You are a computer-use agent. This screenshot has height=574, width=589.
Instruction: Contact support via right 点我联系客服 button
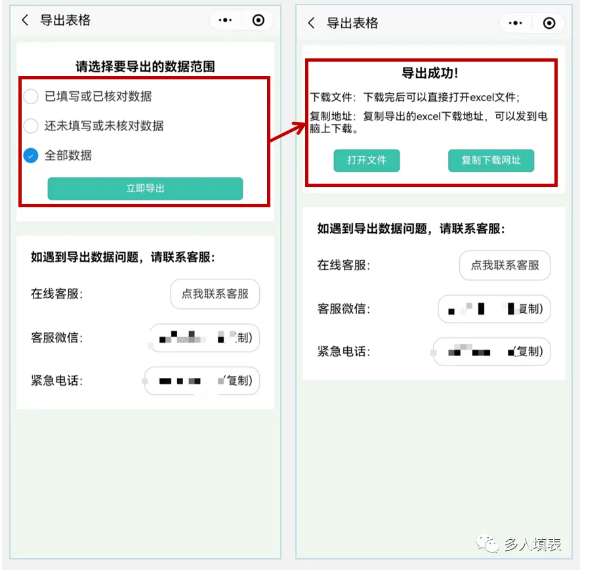505,266
